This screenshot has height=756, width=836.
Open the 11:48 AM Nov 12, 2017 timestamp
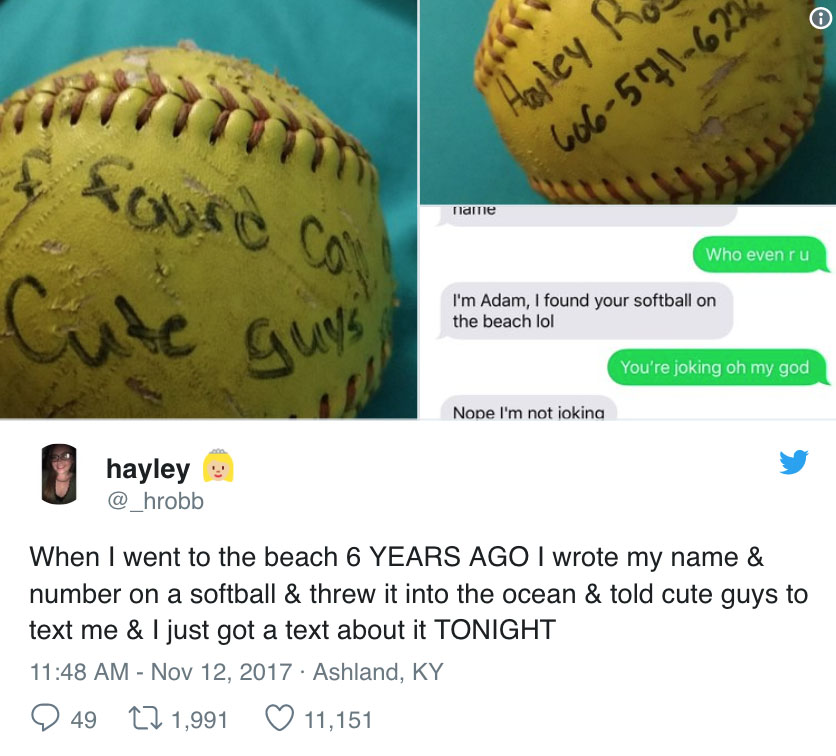(161, 672)
